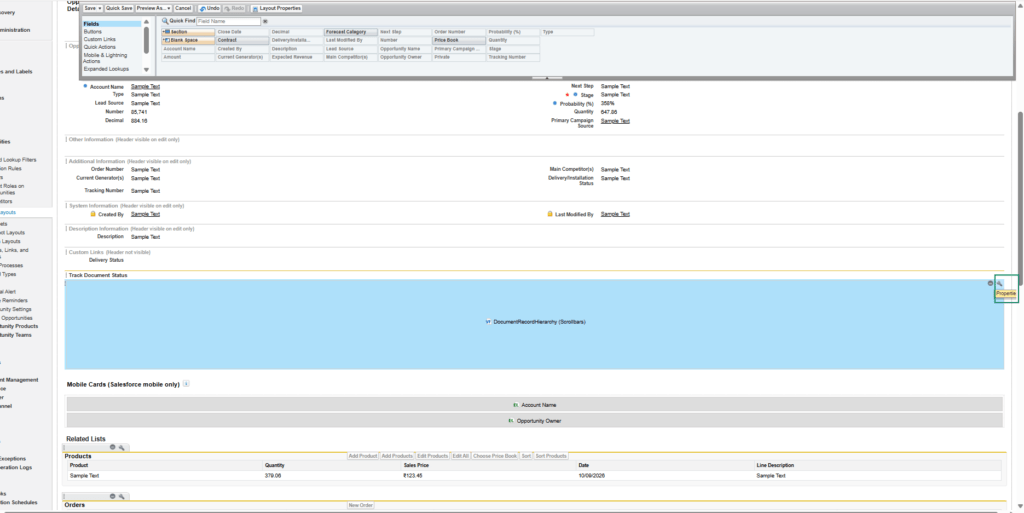
Task: Click the Opportunity Owner mobile card icon
Action: (x=511, y=421)
